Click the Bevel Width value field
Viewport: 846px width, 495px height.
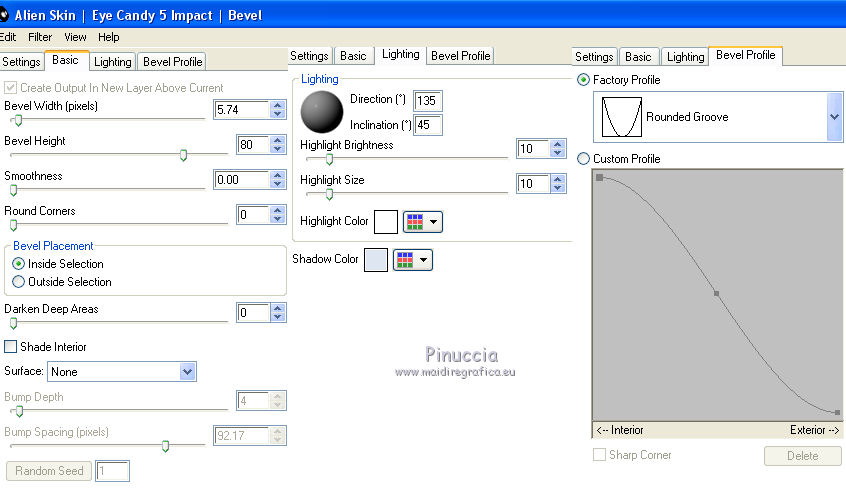pyautogui.click(x=242, y=110)
